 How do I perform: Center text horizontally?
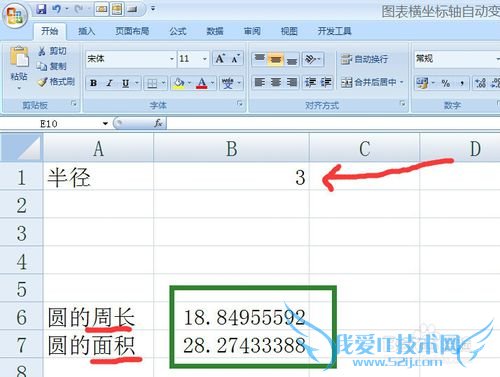tap(275, 82)
